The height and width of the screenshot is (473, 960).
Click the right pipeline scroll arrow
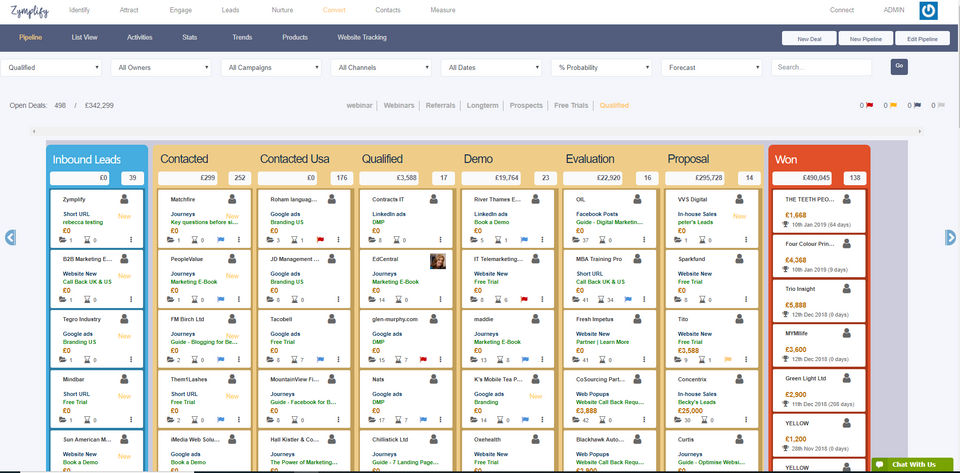(950, 237)
